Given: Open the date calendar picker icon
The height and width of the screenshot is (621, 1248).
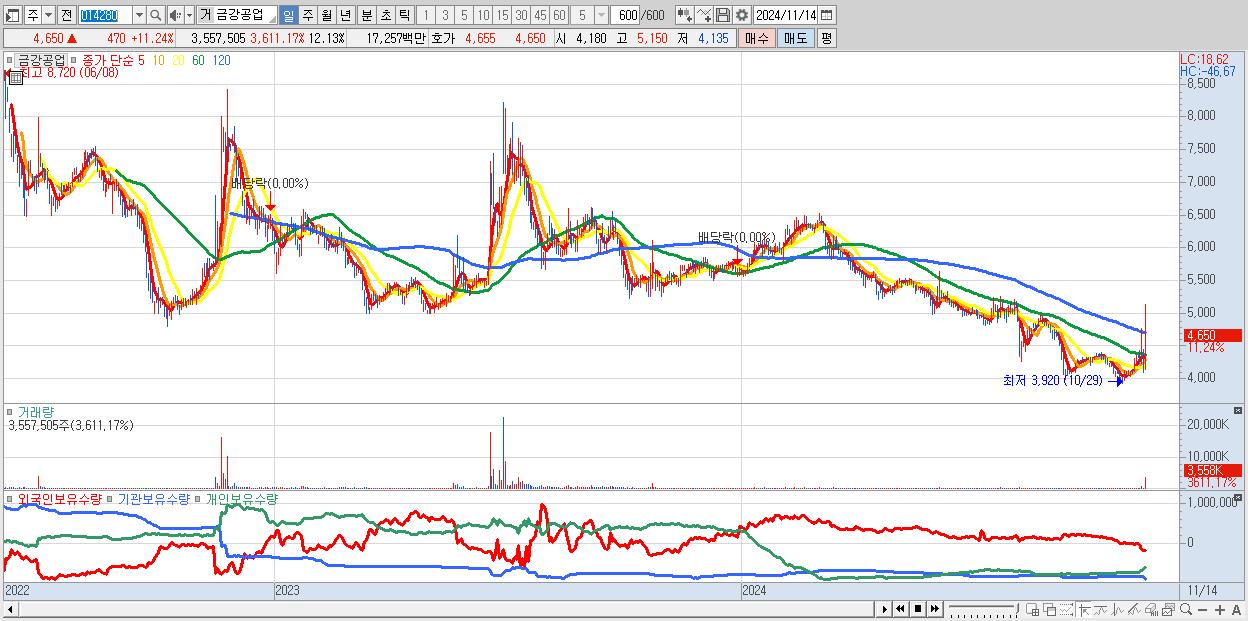Looking at the screenshot, I should click(826, 15).
